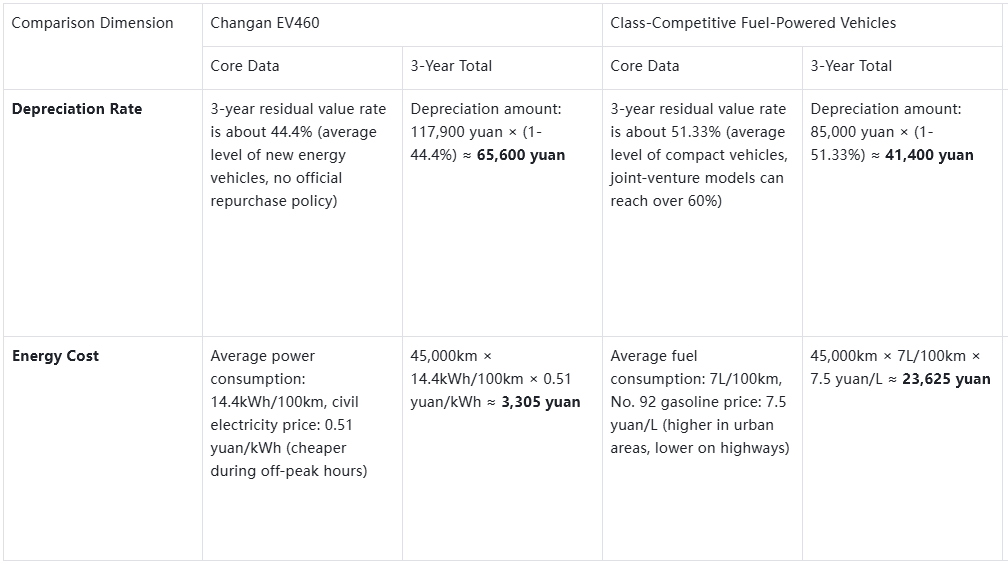This screenshot has width=1008, height=564.
Task: Select the "Changan EV460" column header
Action: point(265,23)
